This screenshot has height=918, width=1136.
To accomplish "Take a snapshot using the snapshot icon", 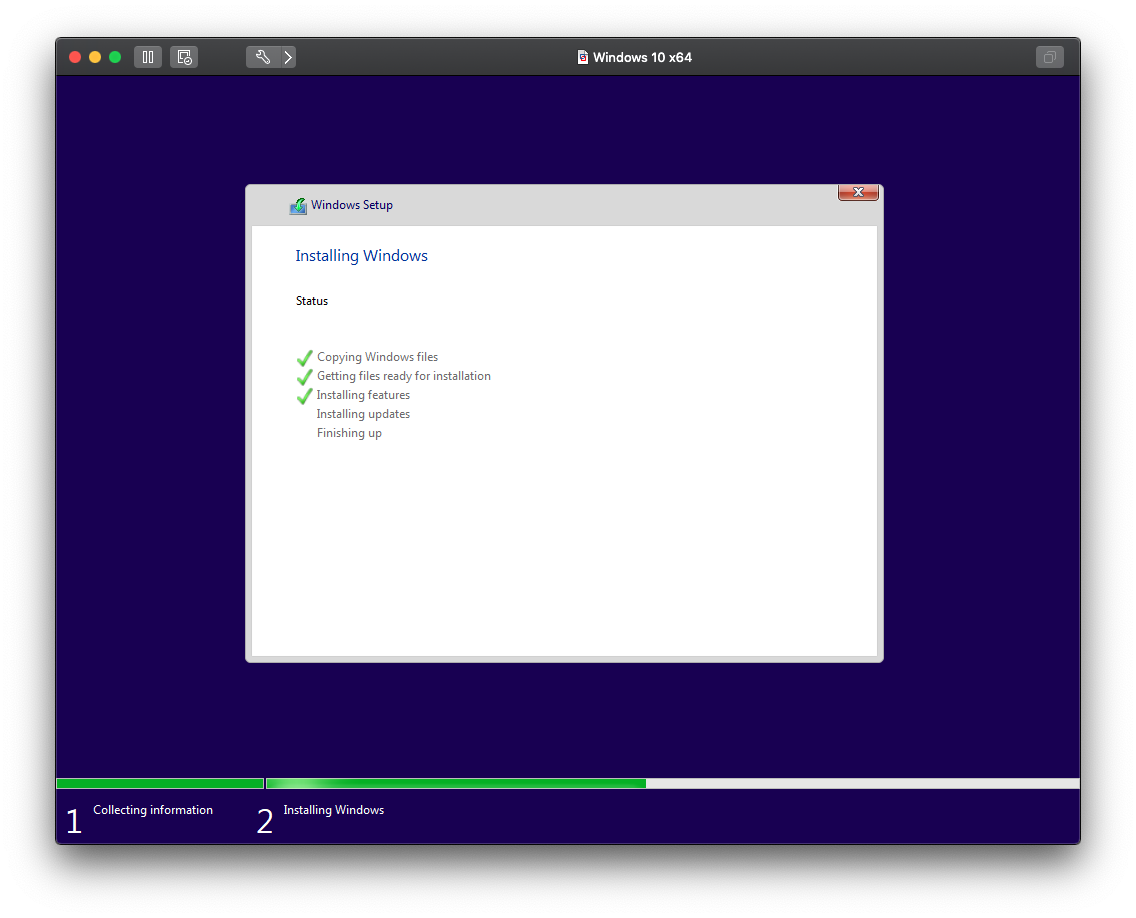I will [183, 57].
